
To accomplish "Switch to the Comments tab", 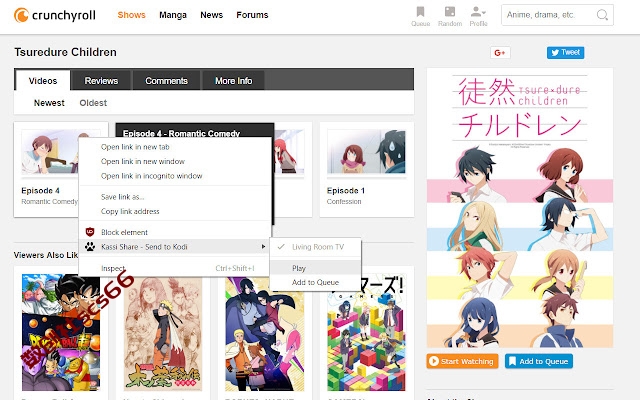I will pyautogui.click(x=167, y=81).
